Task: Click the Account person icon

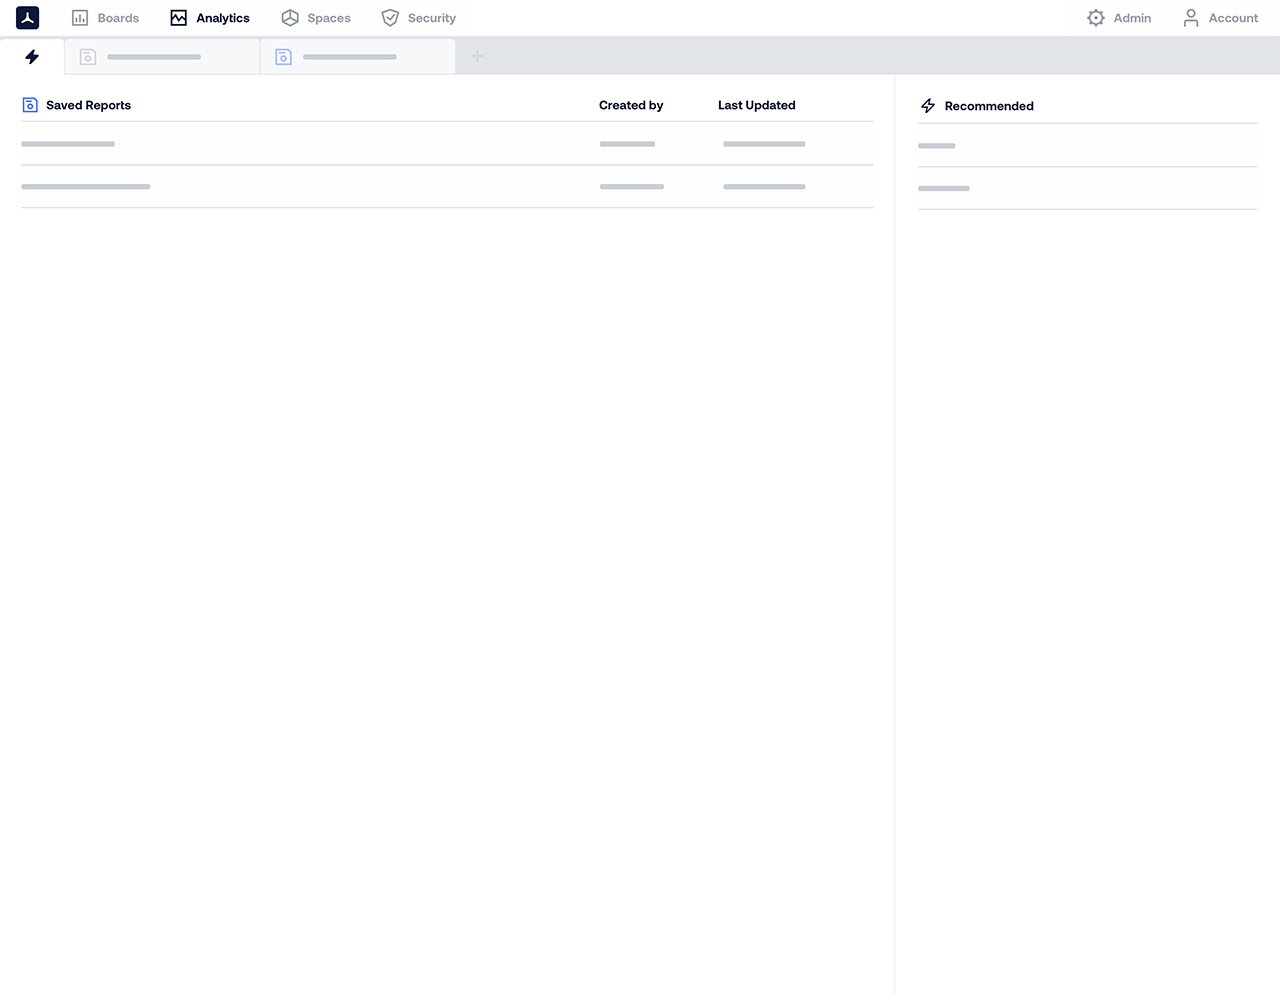Action: click(x=1191, y=18)
